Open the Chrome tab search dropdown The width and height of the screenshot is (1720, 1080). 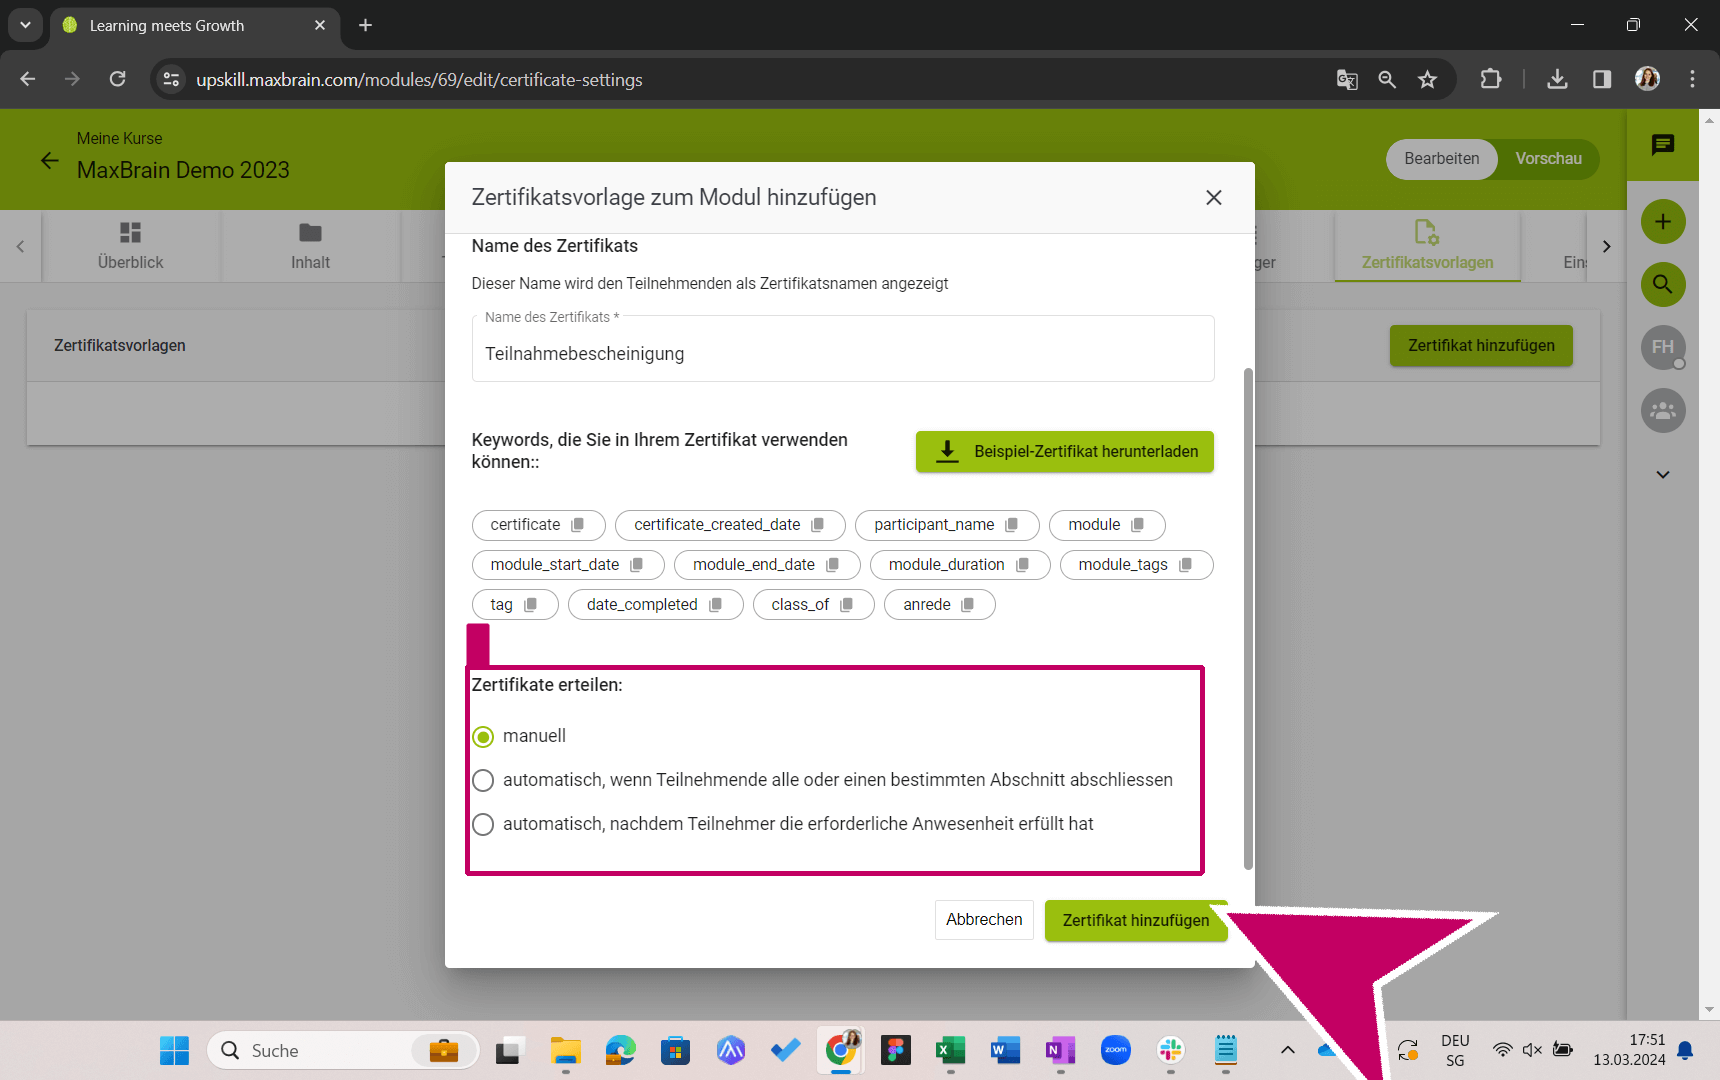pos(25,25)
